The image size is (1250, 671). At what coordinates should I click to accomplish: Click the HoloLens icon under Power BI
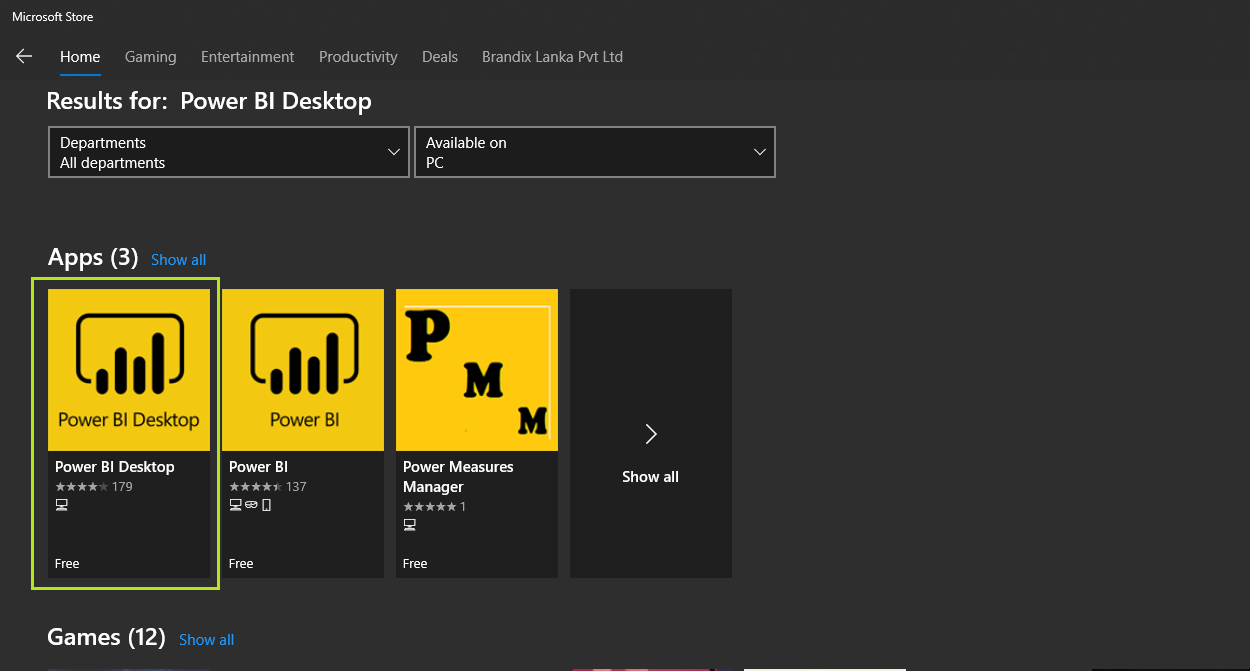click(251, 505)
